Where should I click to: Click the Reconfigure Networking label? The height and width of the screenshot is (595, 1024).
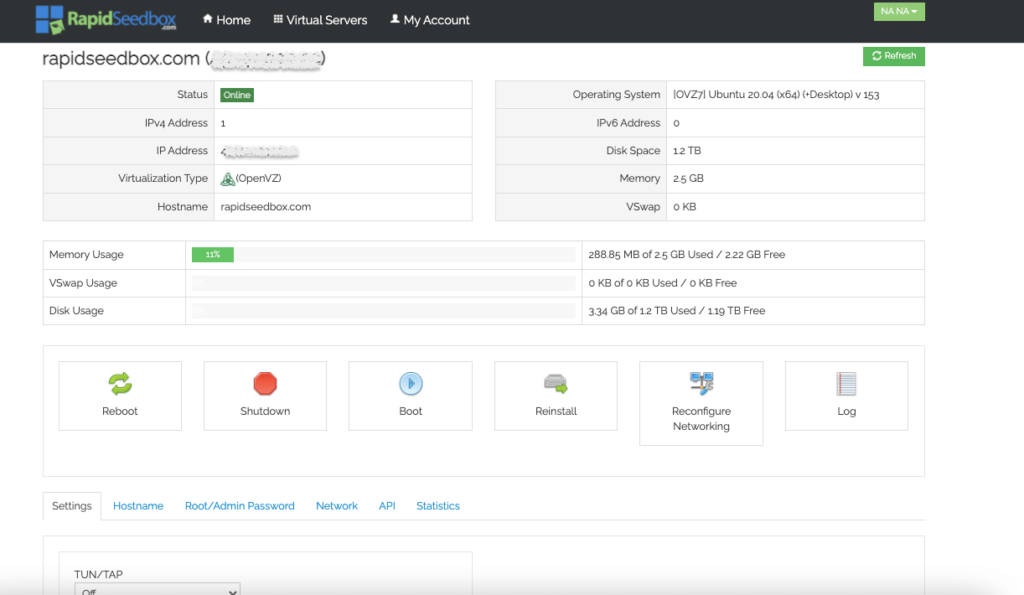coord(701,419)
